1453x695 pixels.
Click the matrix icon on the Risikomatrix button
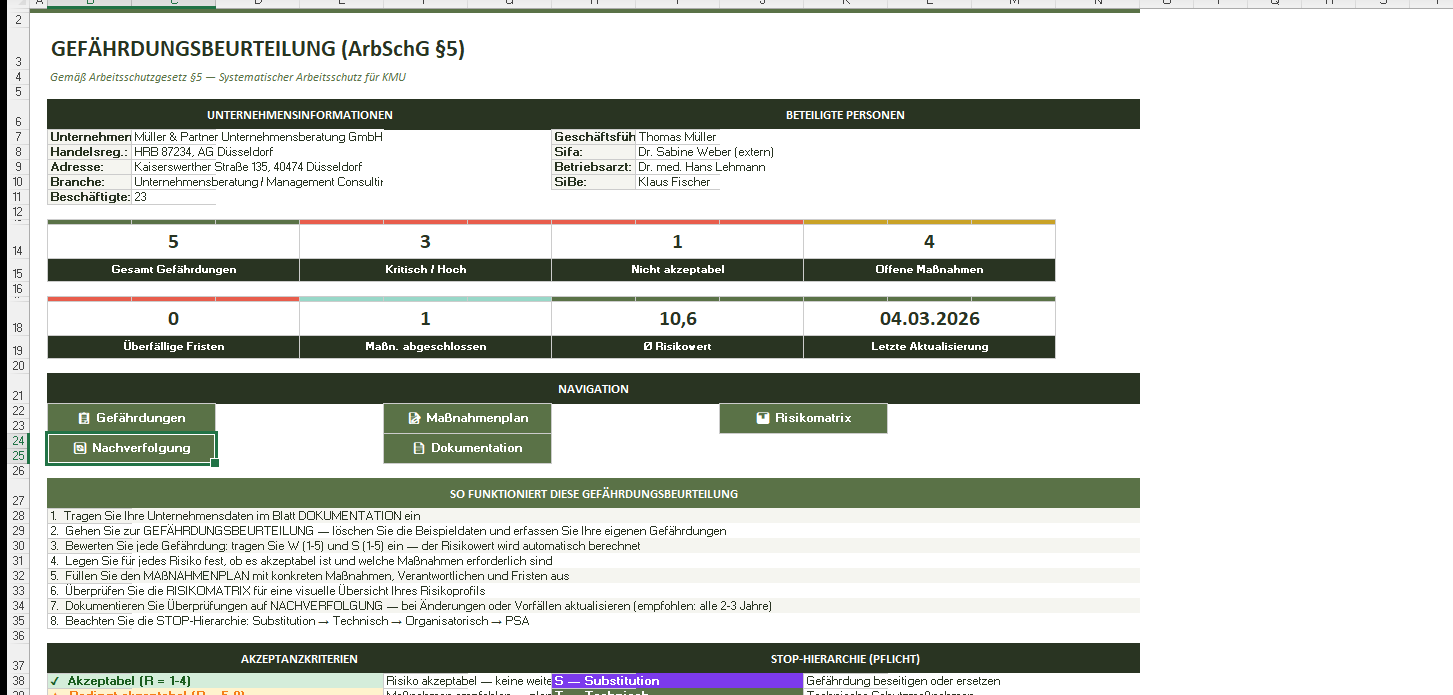pyautogui.click(x=763, y=418)
